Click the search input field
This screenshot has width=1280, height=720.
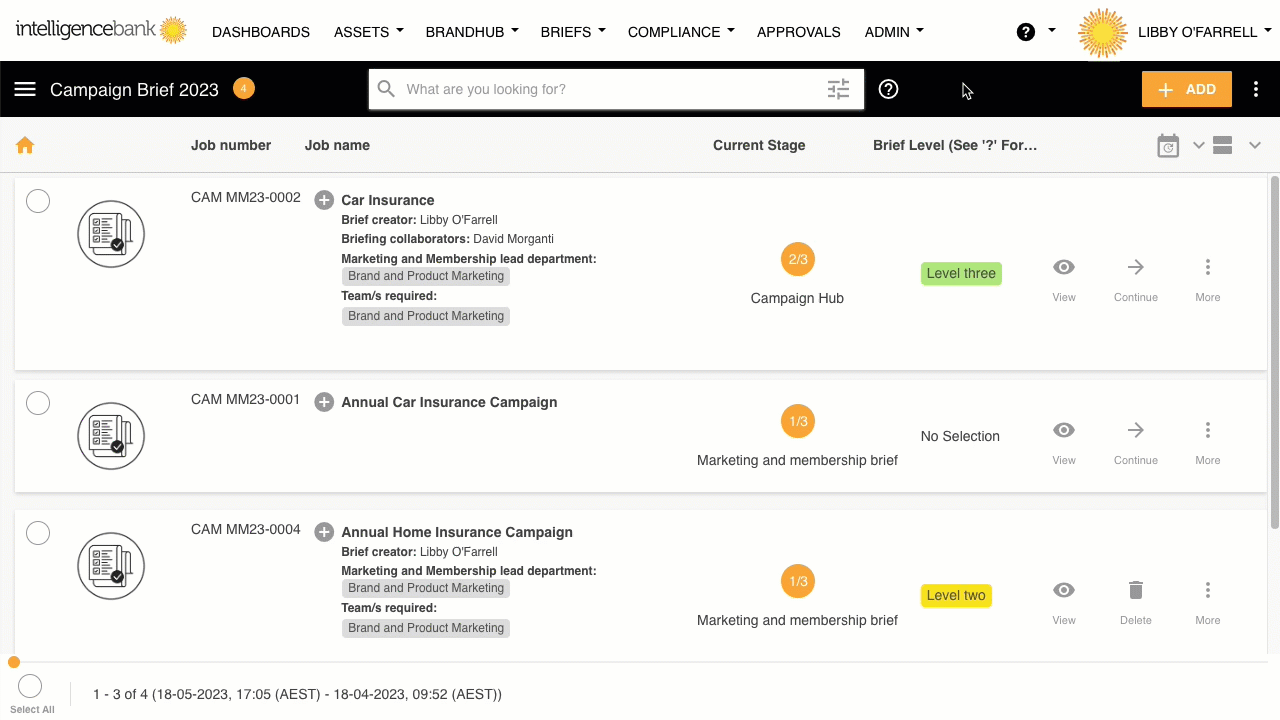(610, 89)
